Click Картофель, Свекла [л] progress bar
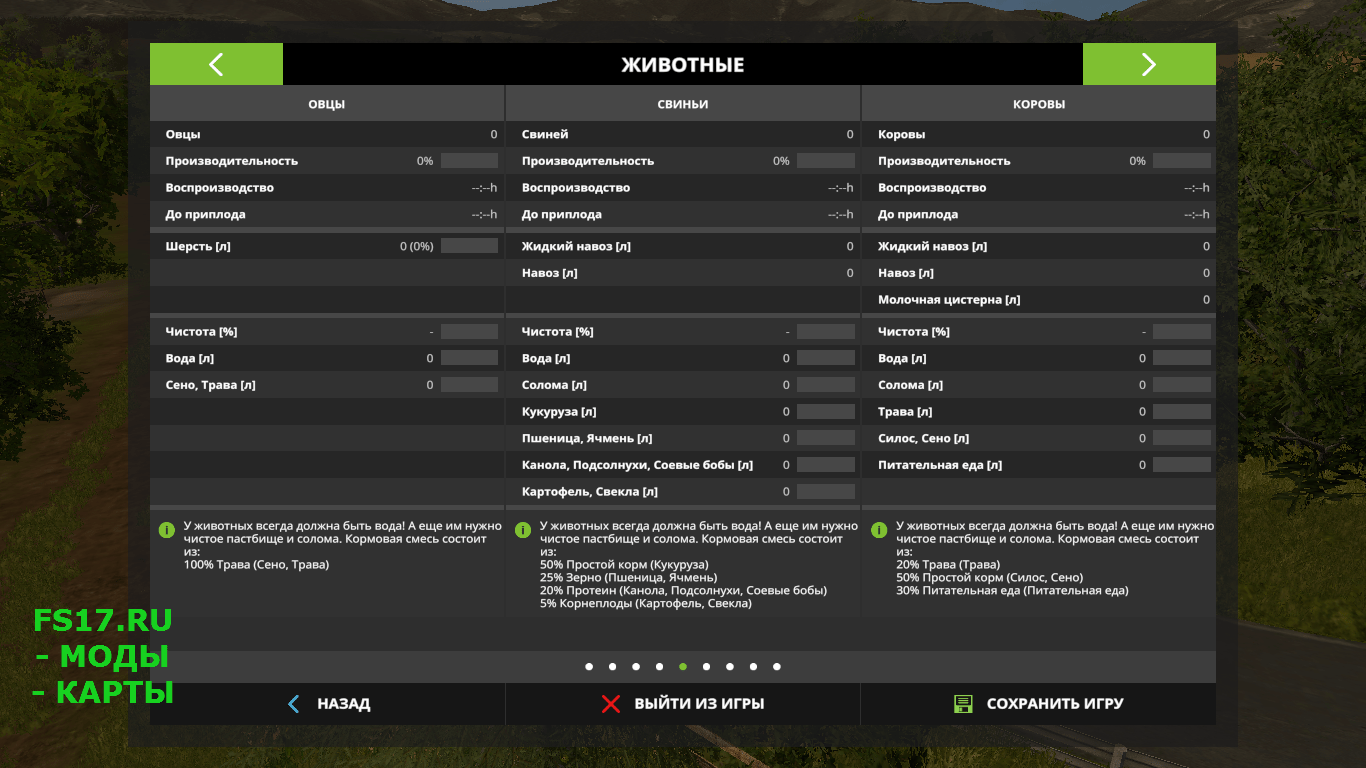 point(826,492)
